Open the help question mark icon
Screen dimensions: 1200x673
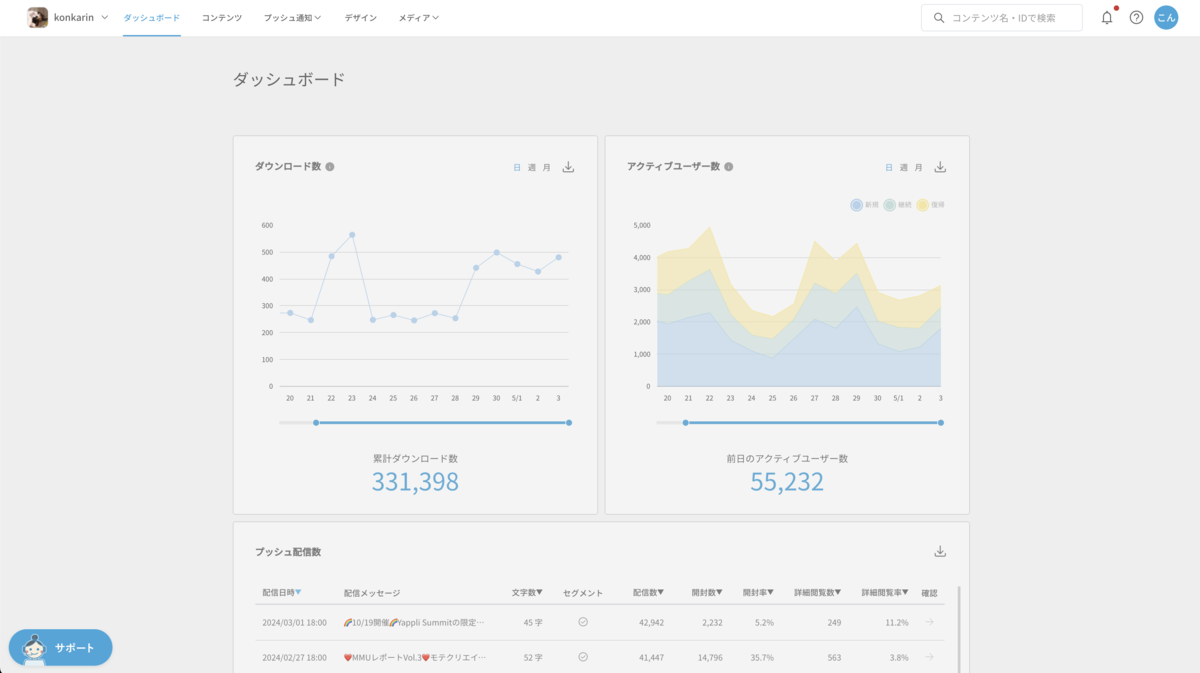tap(1136, 17)
